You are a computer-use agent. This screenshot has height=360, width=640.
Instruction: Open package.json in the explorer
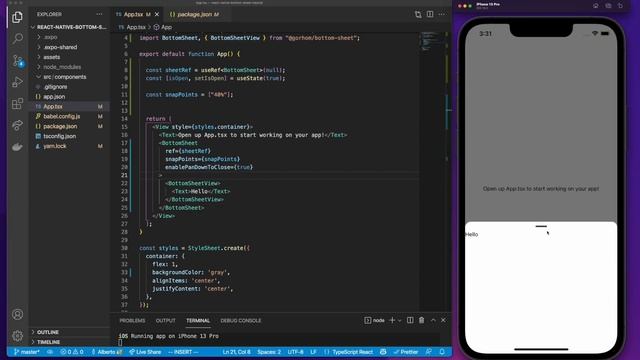point(60,127)
